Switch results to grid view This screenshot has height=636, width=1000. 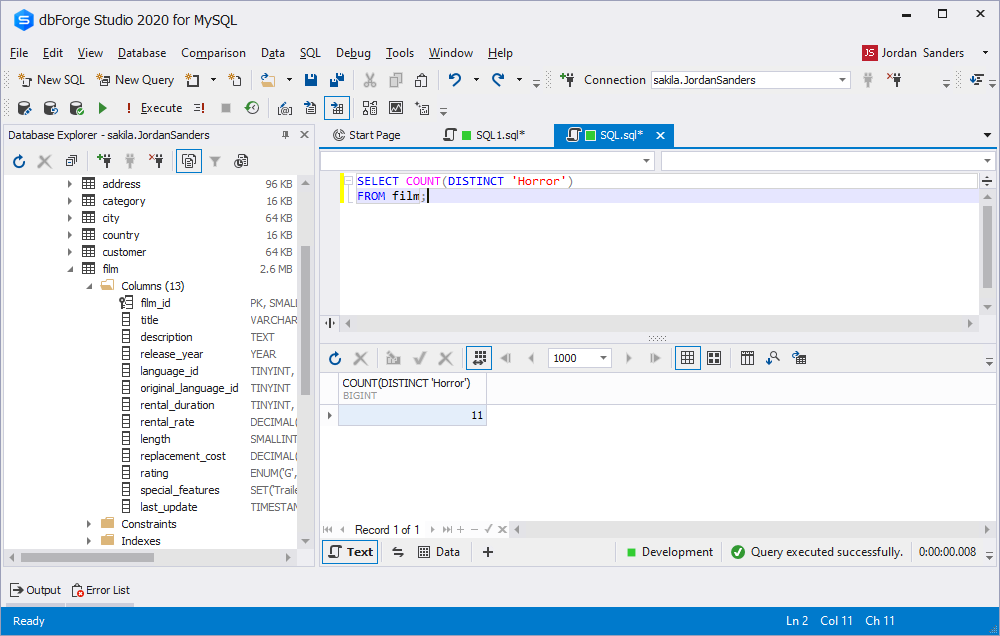coord(687,358)
